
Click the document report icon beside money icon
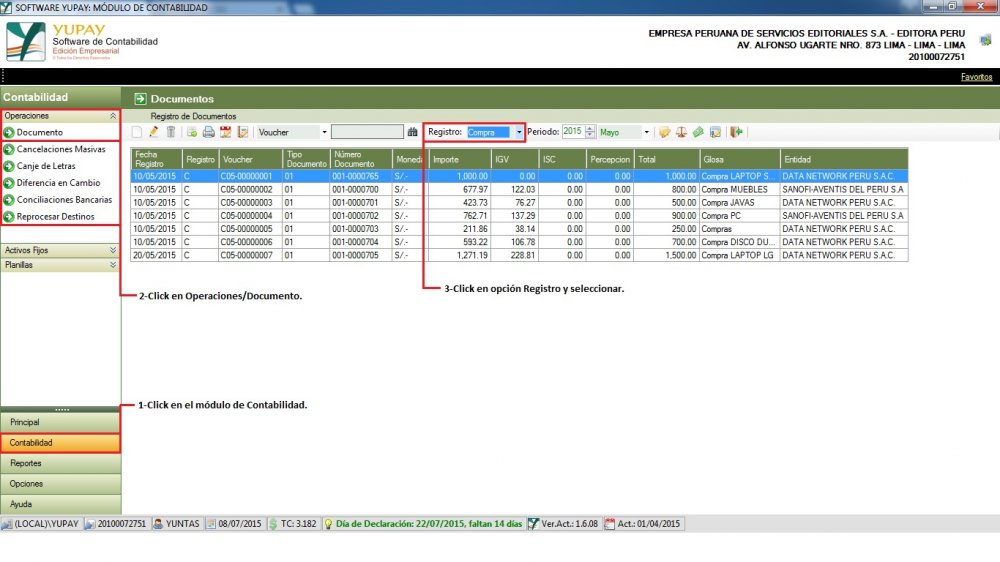click(715, 132)
